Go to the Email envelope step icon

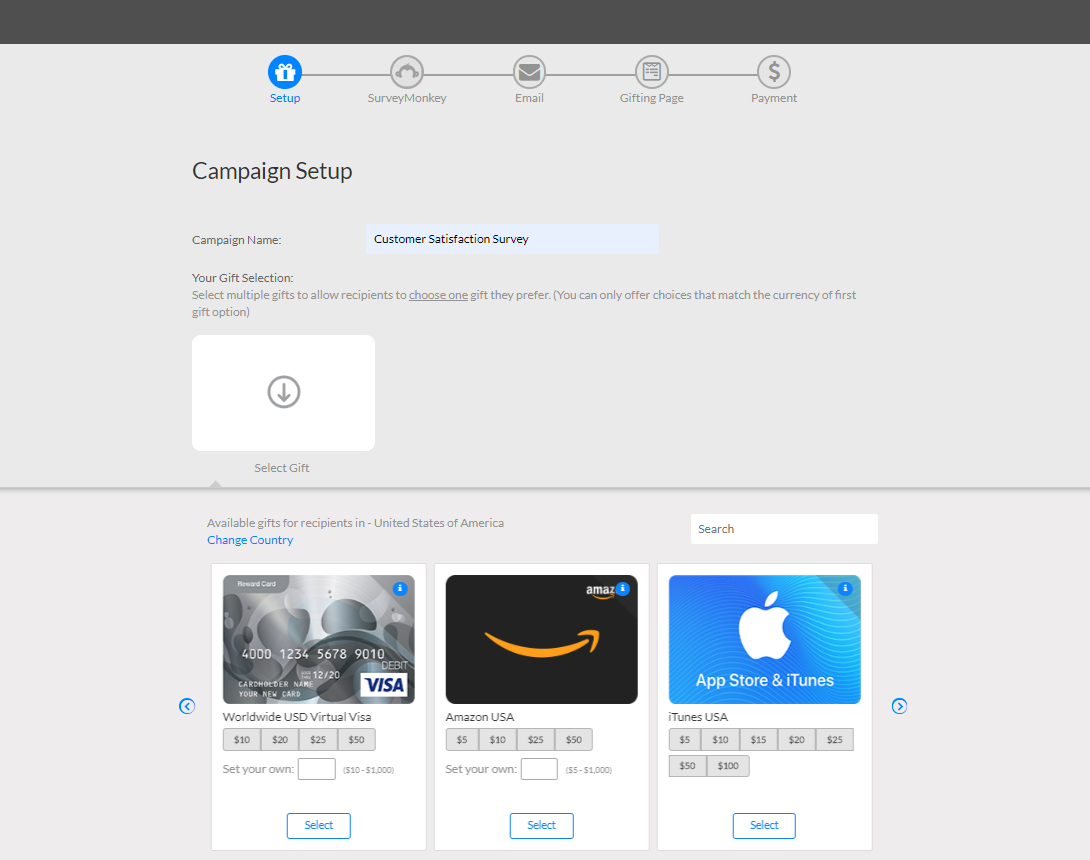529,72
